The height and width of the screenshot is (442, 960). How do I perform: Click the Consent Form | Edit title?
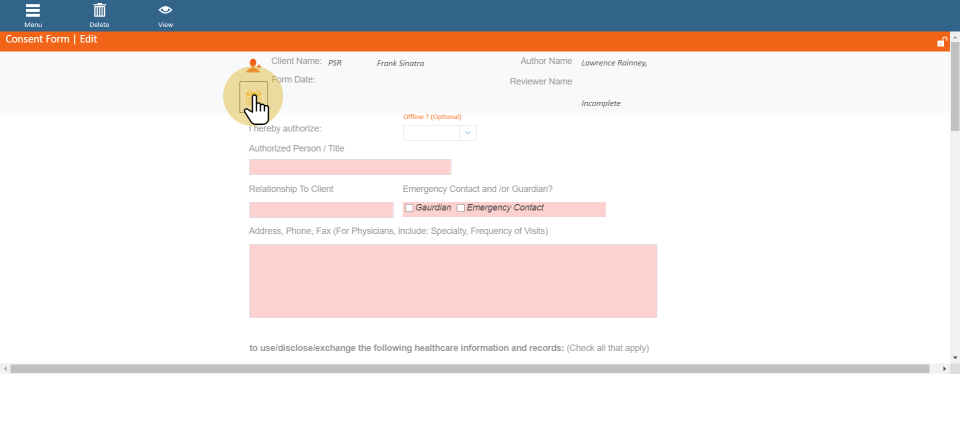point(51,40)
